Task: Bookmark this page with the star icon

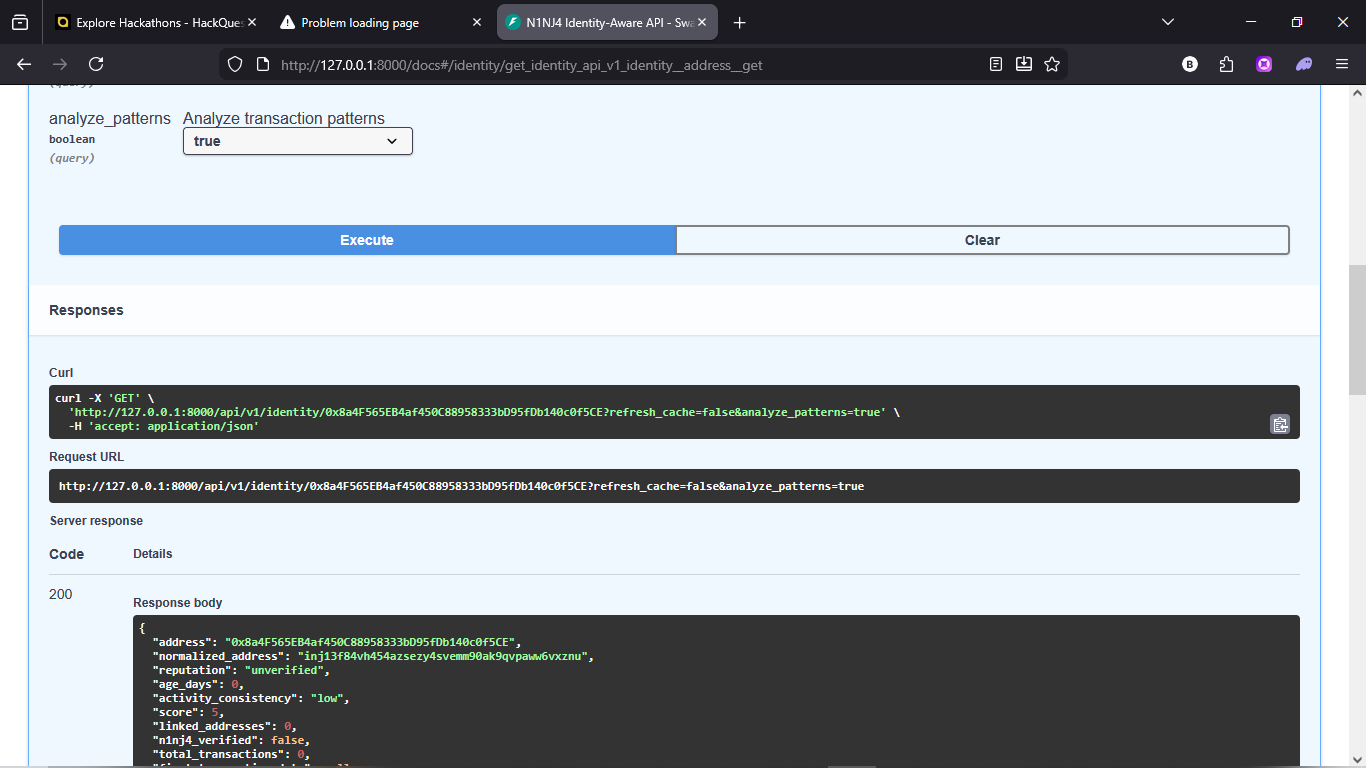Action: [1052, 64]
